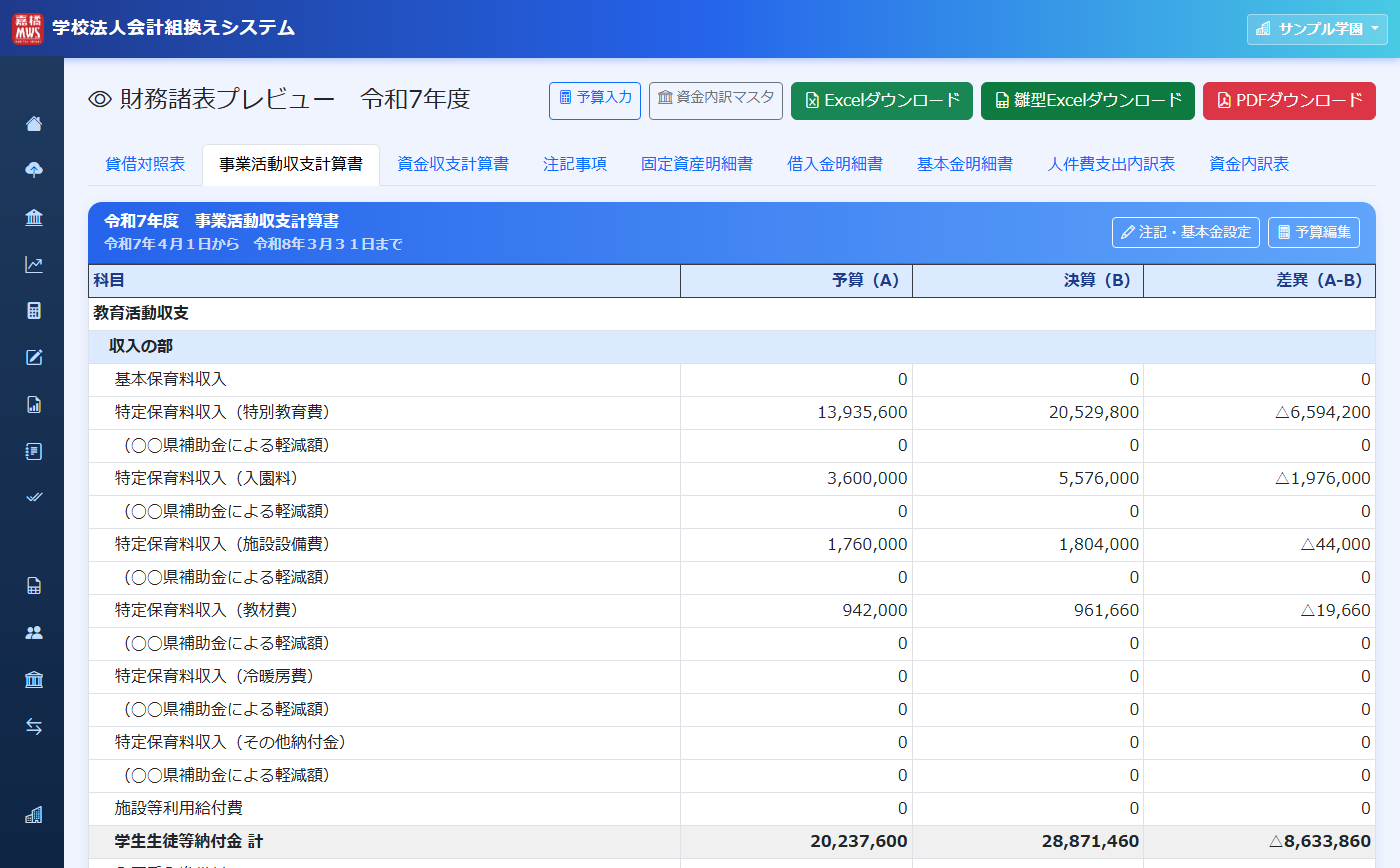
Task: Click the △1,976,000 variance value
Action: (1323, 479)
